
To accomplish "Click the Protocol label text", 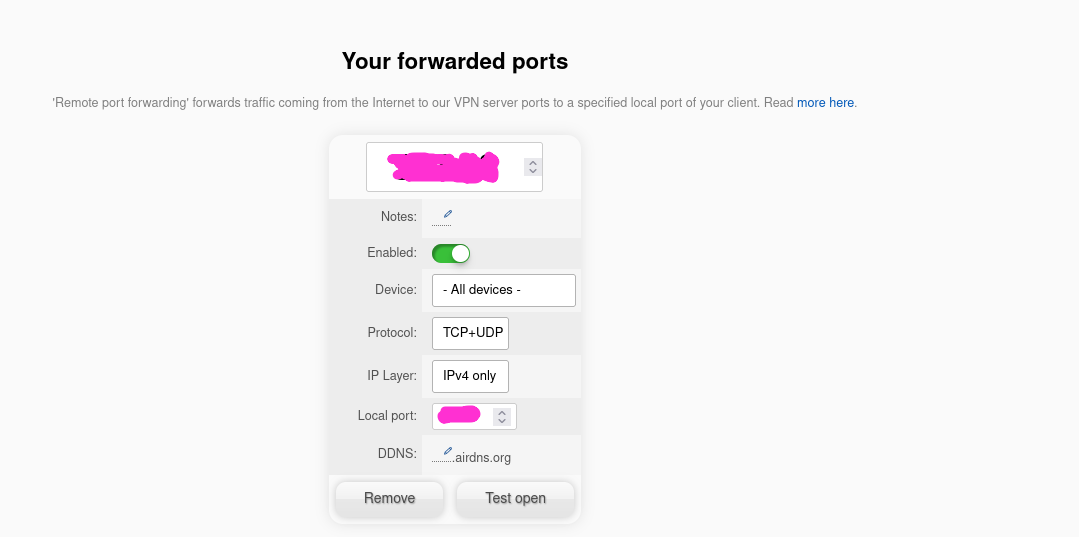I will [x=391, y=332].
